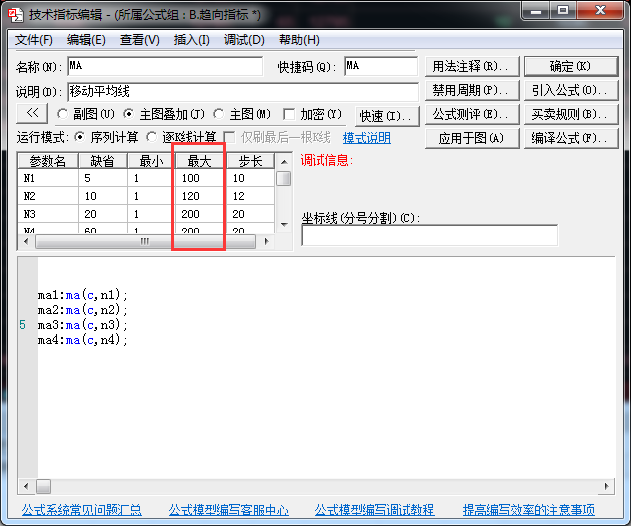
Task: Open the 文件(F) menu
Action: [34, 40]
